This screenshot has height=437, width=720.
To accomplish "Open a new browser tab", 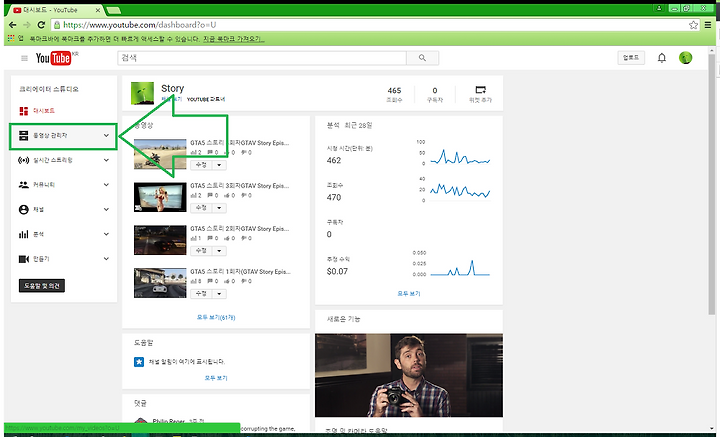I will tap(113, 10).
